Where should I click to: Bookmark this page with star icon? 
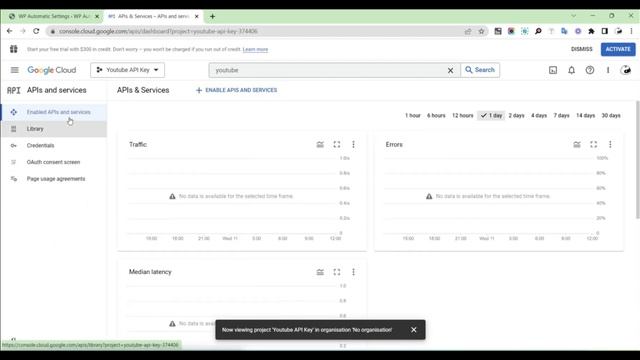[481, 31]
